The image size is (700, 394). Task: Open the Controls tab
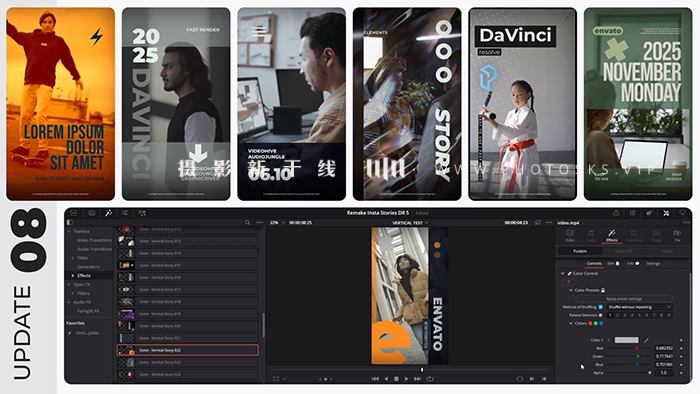(x=594, y=263)
